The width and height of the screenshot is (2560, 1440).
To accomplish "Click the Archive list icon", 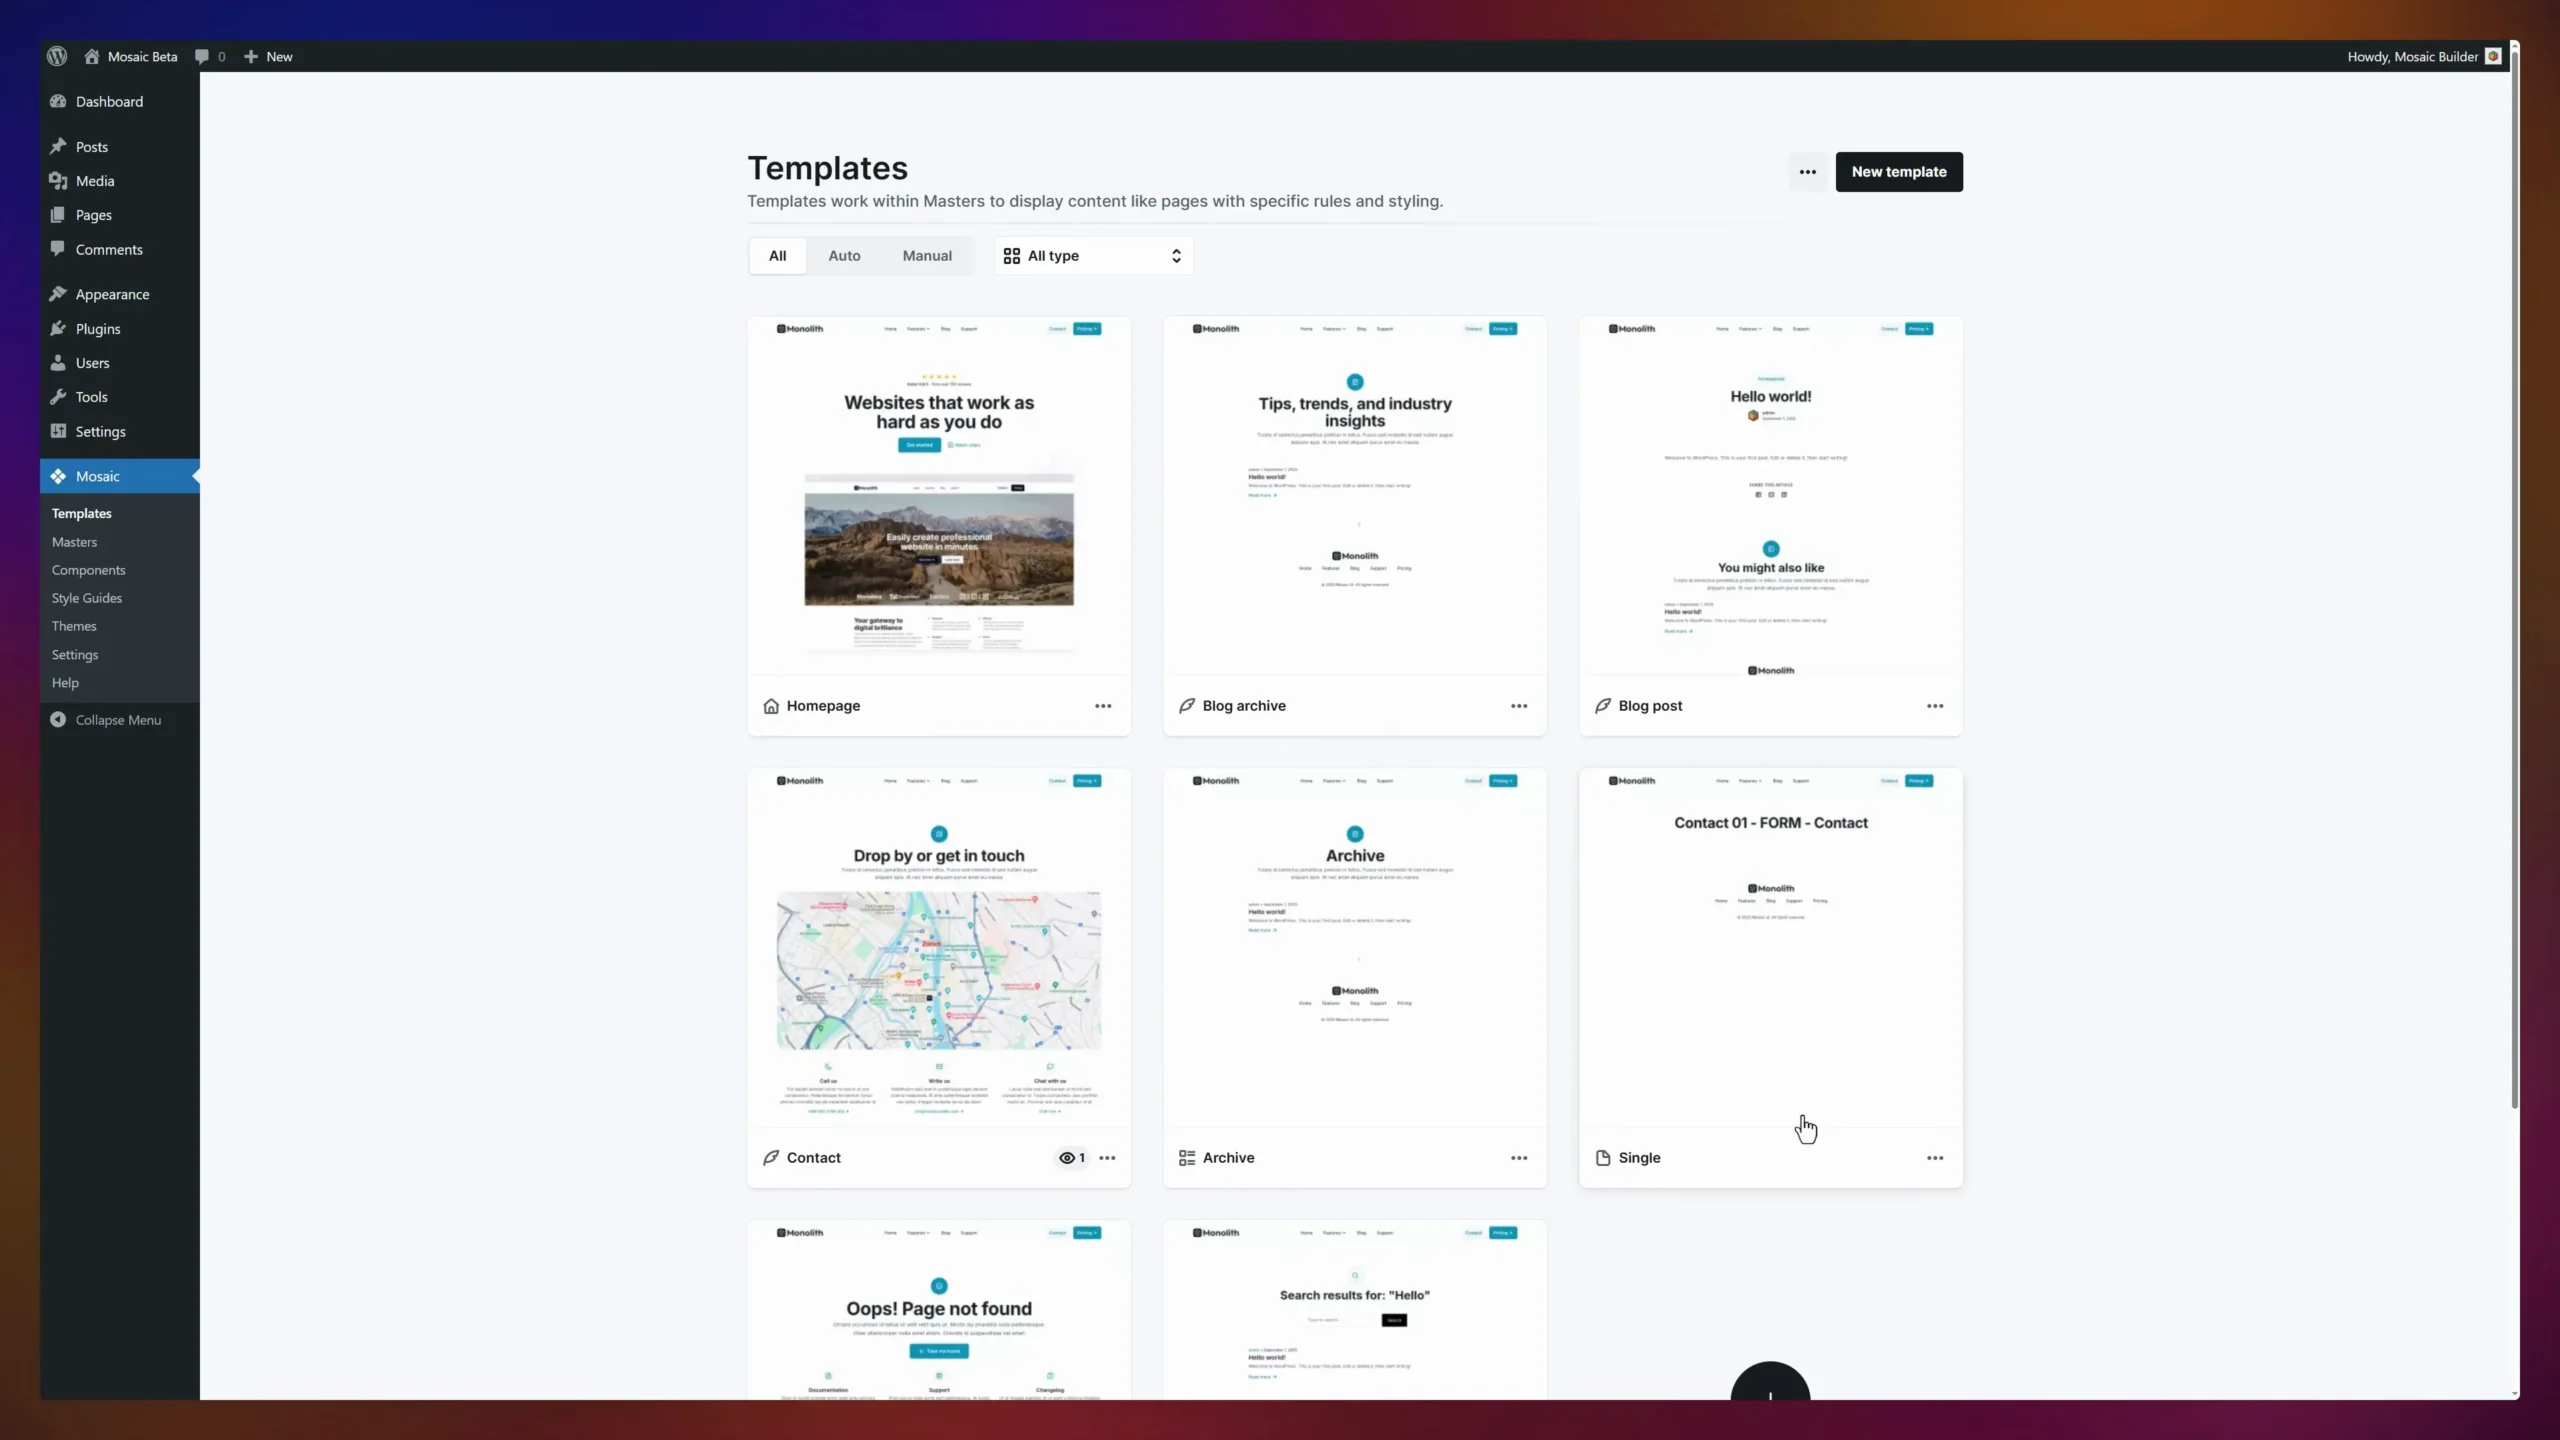I will (x=1187, y=1158).
